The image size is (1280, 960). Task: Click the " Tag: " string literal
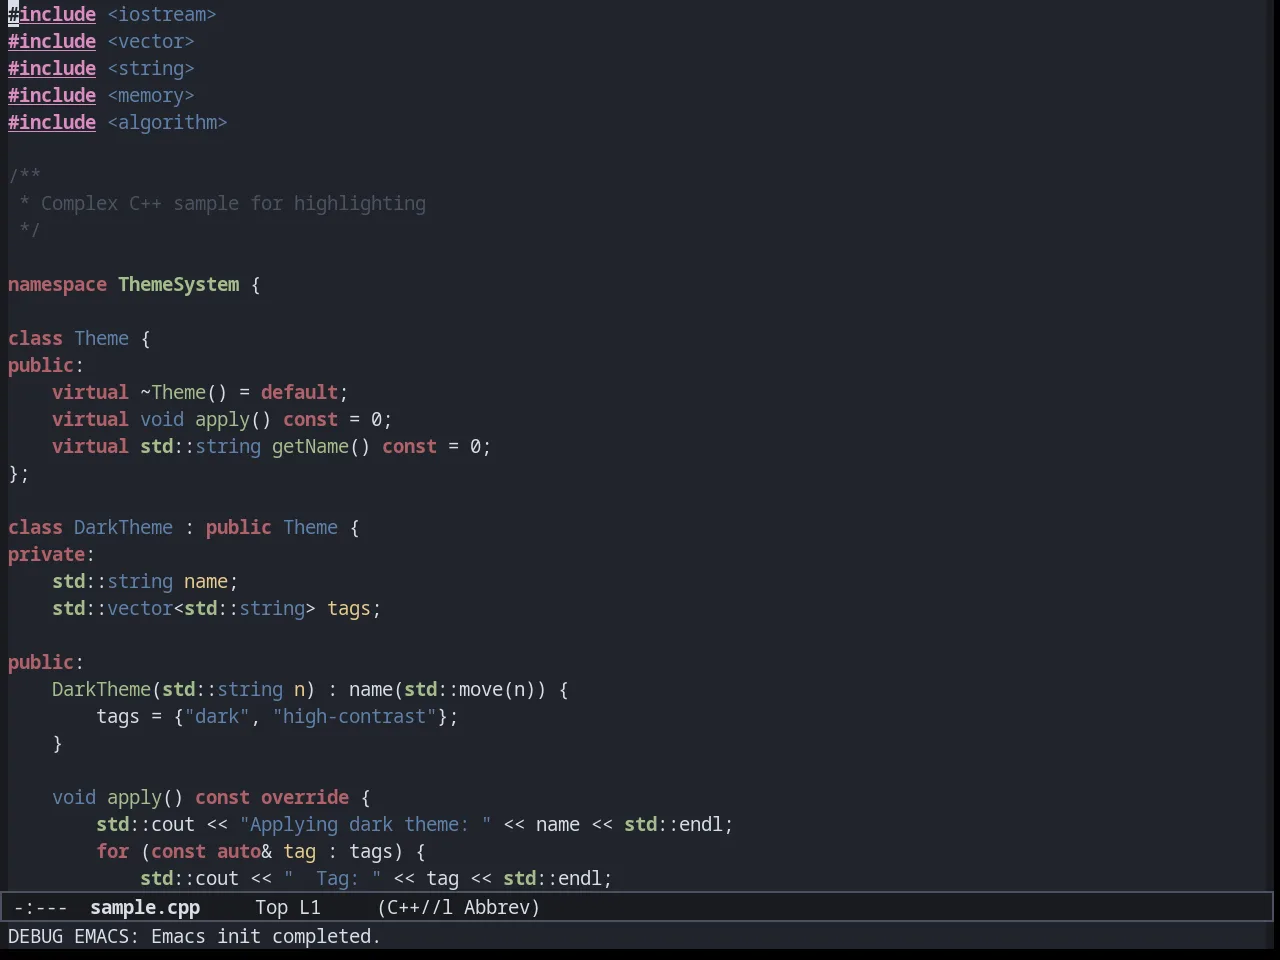[x=332, y=879]
